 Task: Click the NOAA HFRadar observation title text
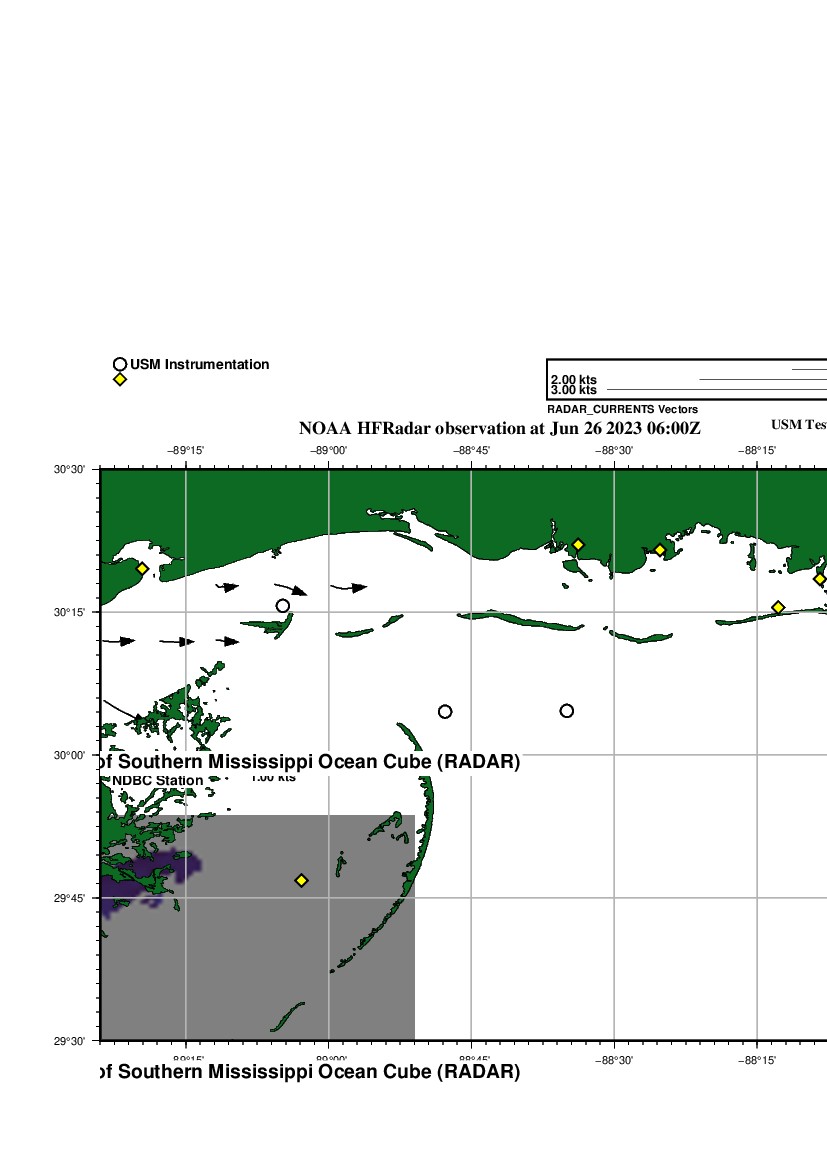(500, 428)
